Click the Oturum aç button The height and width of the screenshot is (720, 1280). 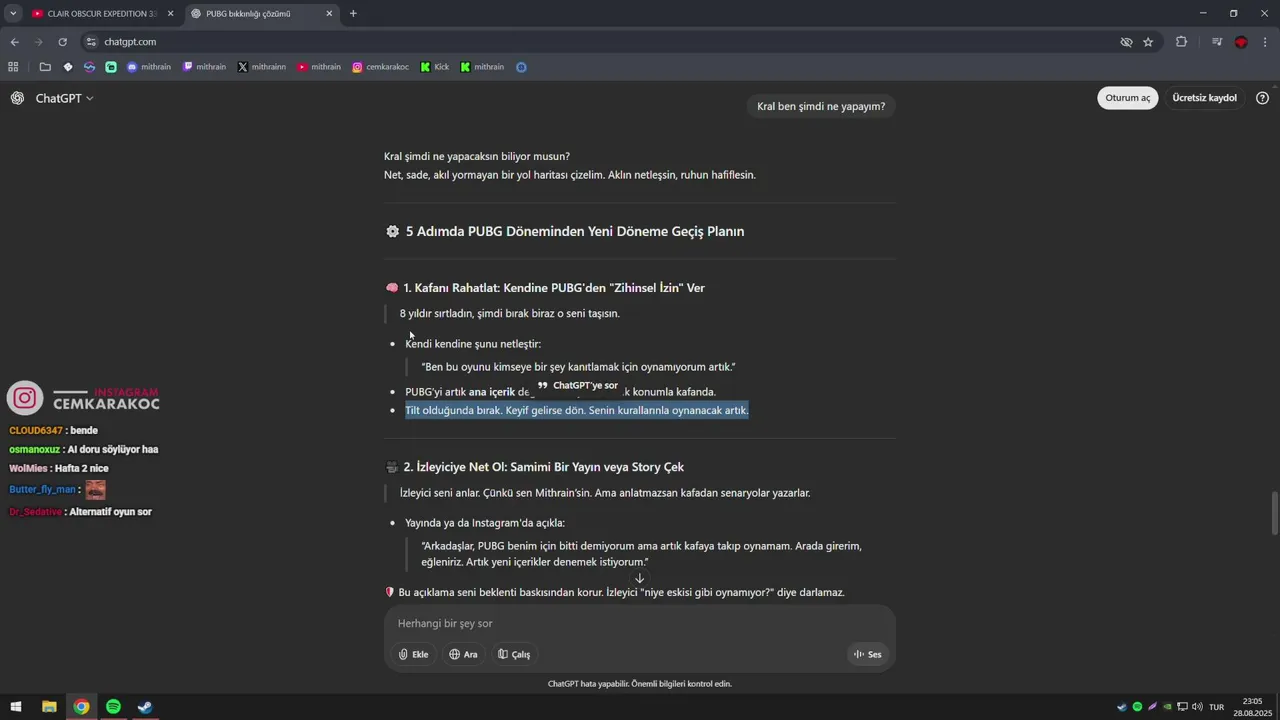[x=1128, y=98]
